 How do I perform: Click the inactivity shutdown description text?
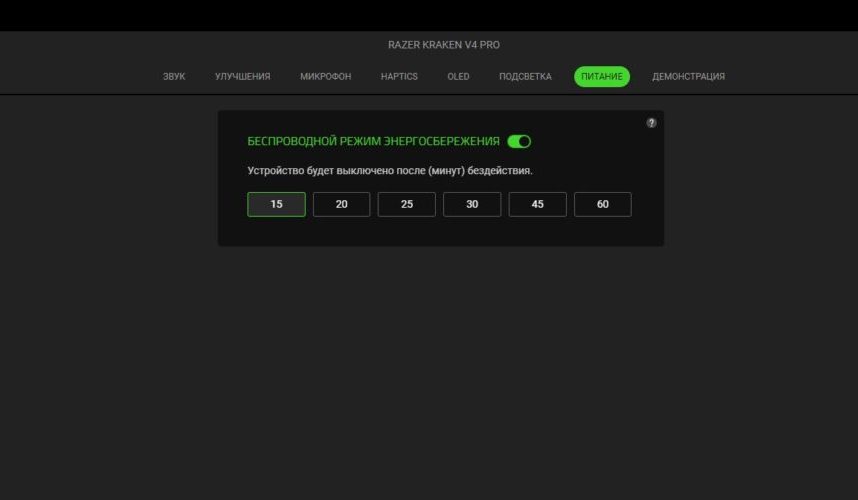390,171
